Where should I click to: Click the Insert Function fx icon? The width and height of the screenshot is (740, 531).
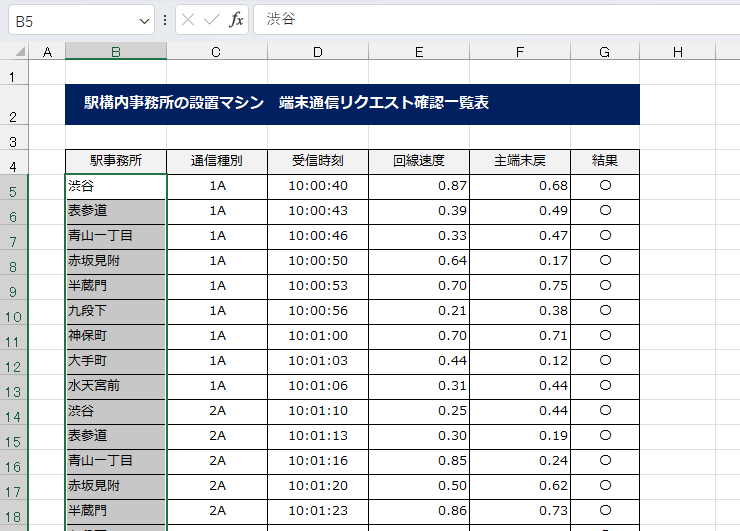coord(236,20)
